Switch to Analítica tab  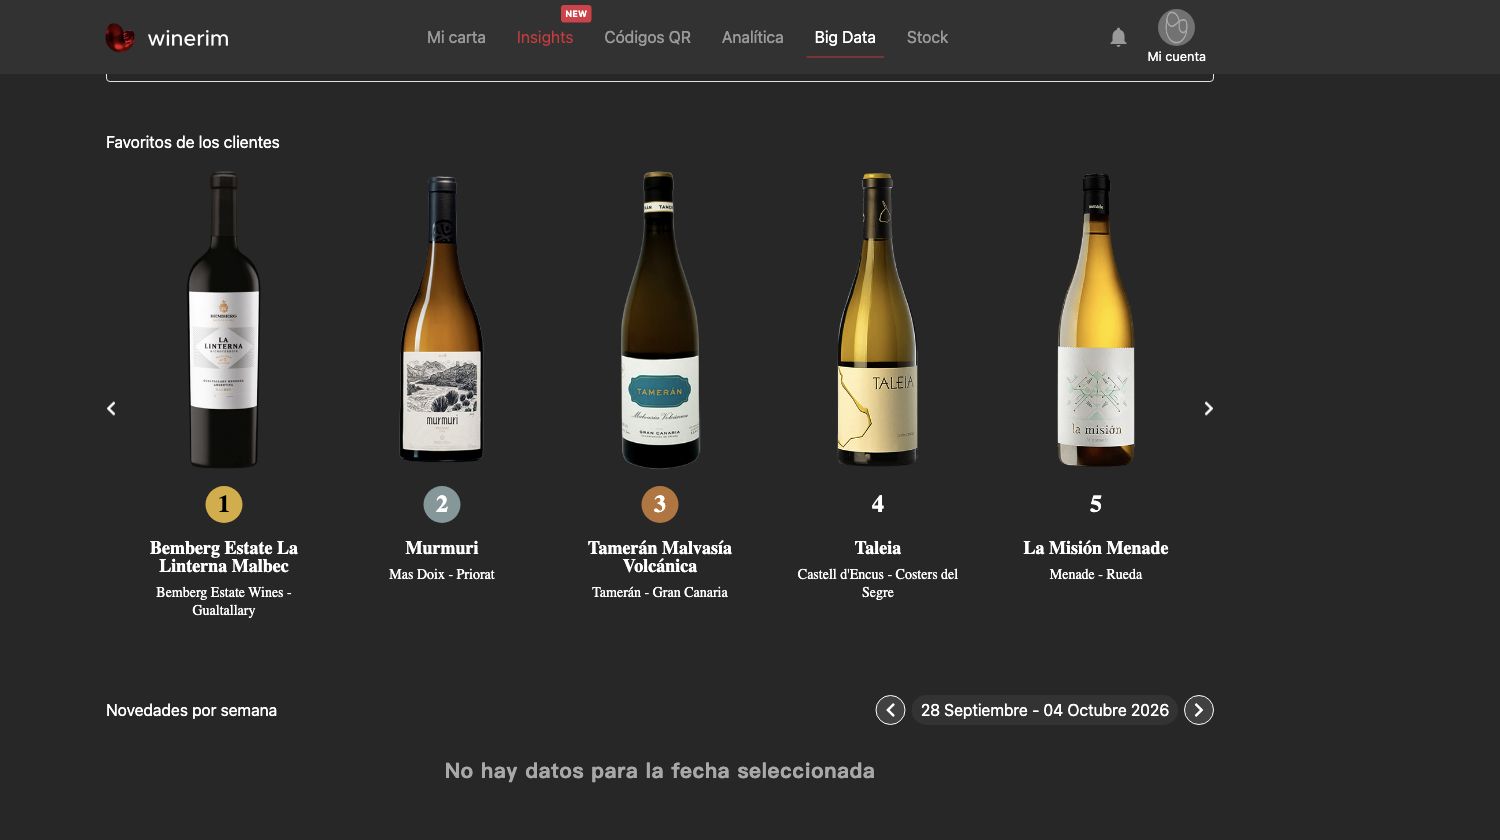[x=753, y=37]
